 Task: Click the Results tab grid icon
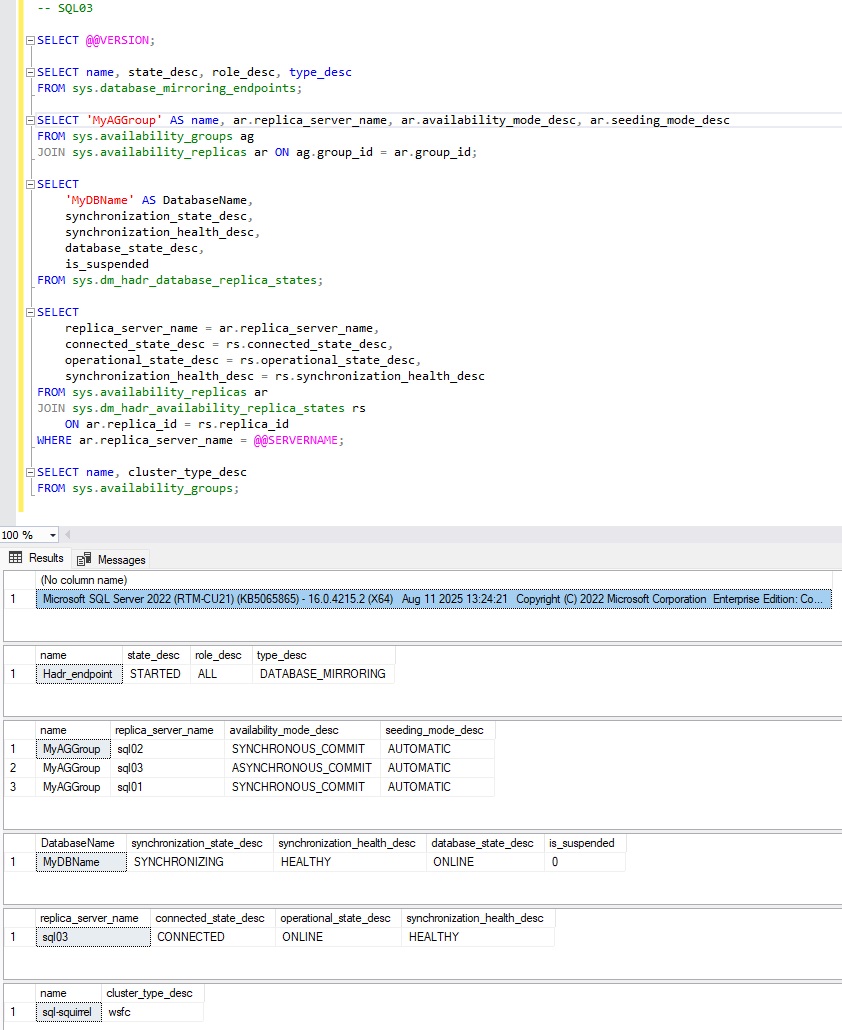point(15,558)
